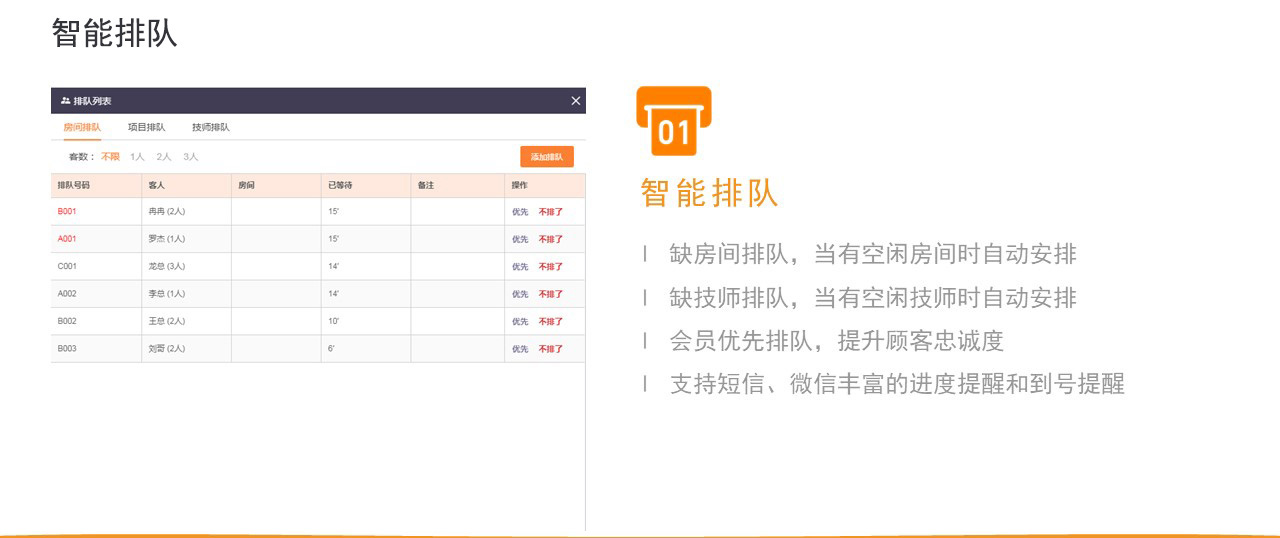Click the red queue number A001
The image size is (1280, 538).
click(x=67, y=239)
